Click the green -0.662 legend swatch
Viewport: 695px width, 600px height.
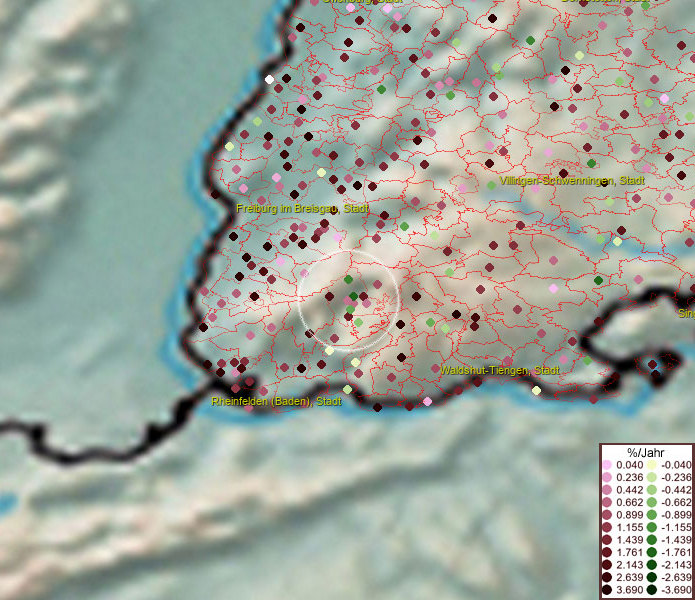tap(652, 503)
